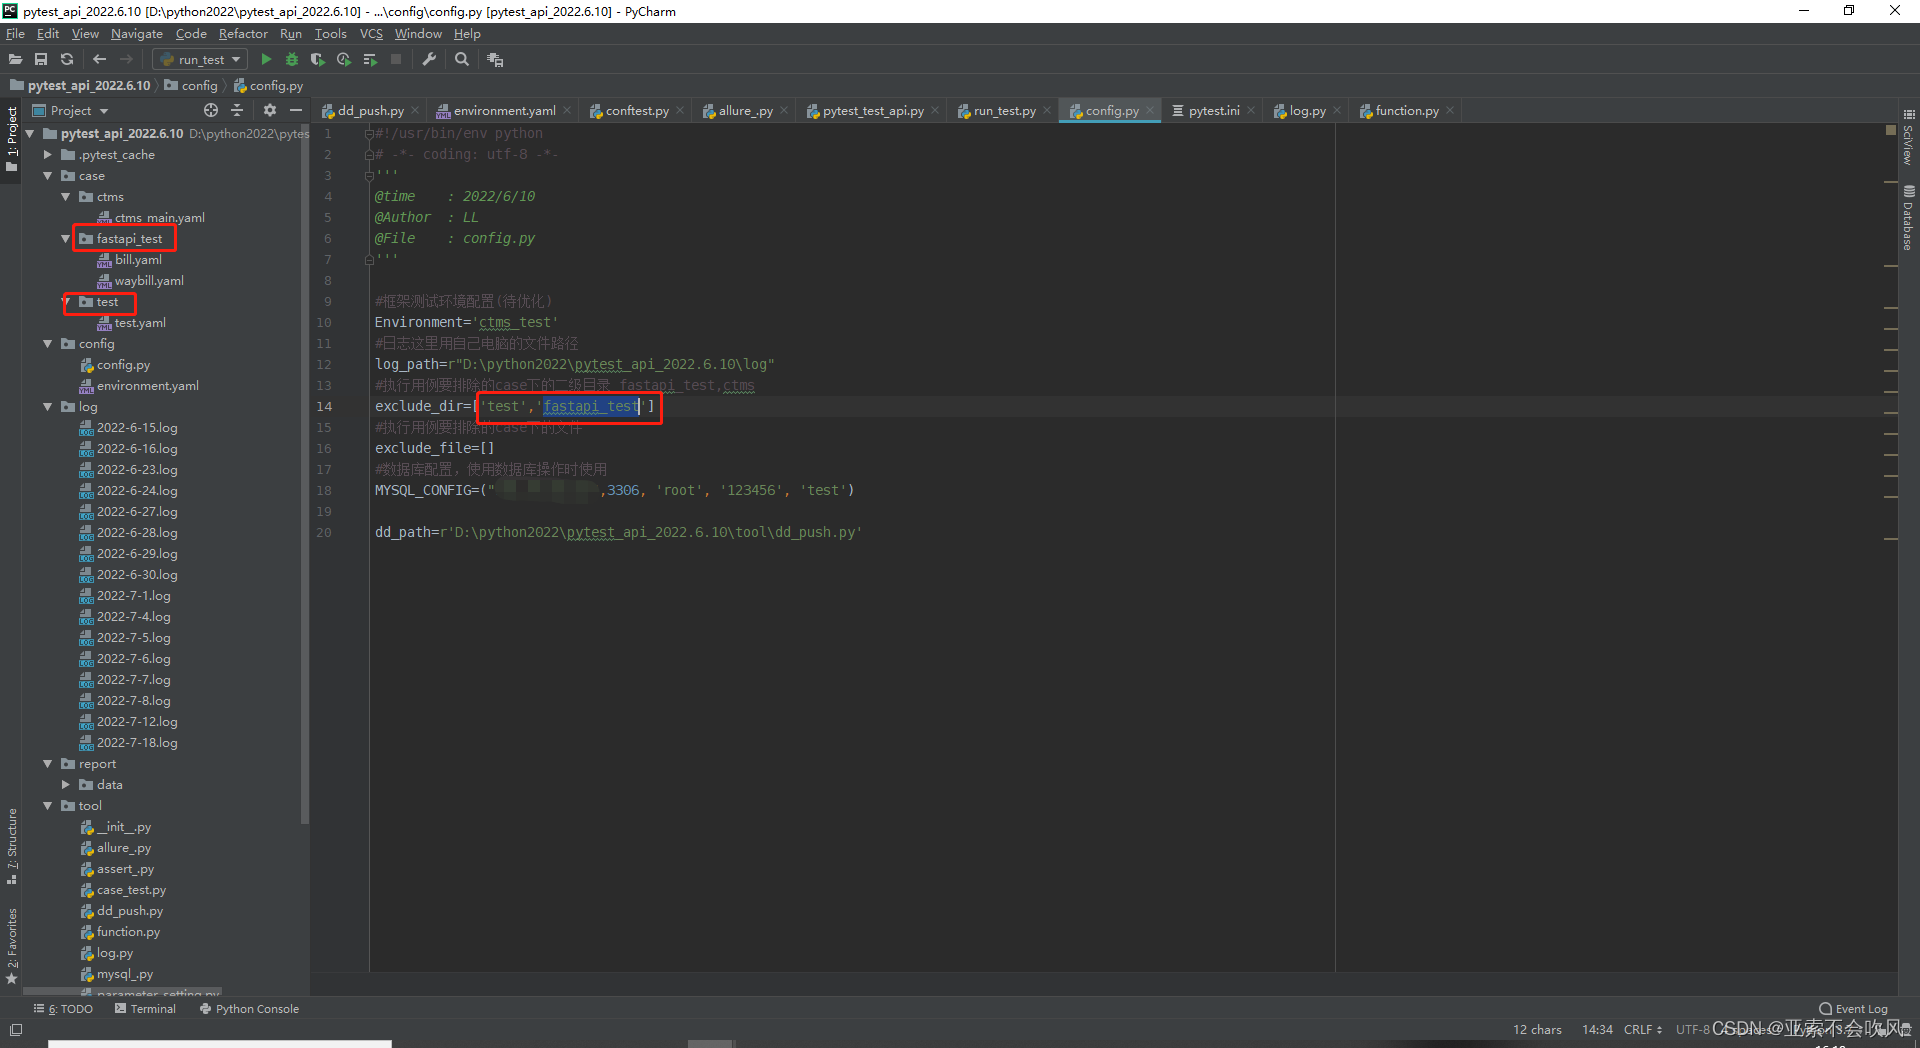Collapse the report folder arrow
The height and width of the screenshot is (1048, 1920).
pos(47,764)
